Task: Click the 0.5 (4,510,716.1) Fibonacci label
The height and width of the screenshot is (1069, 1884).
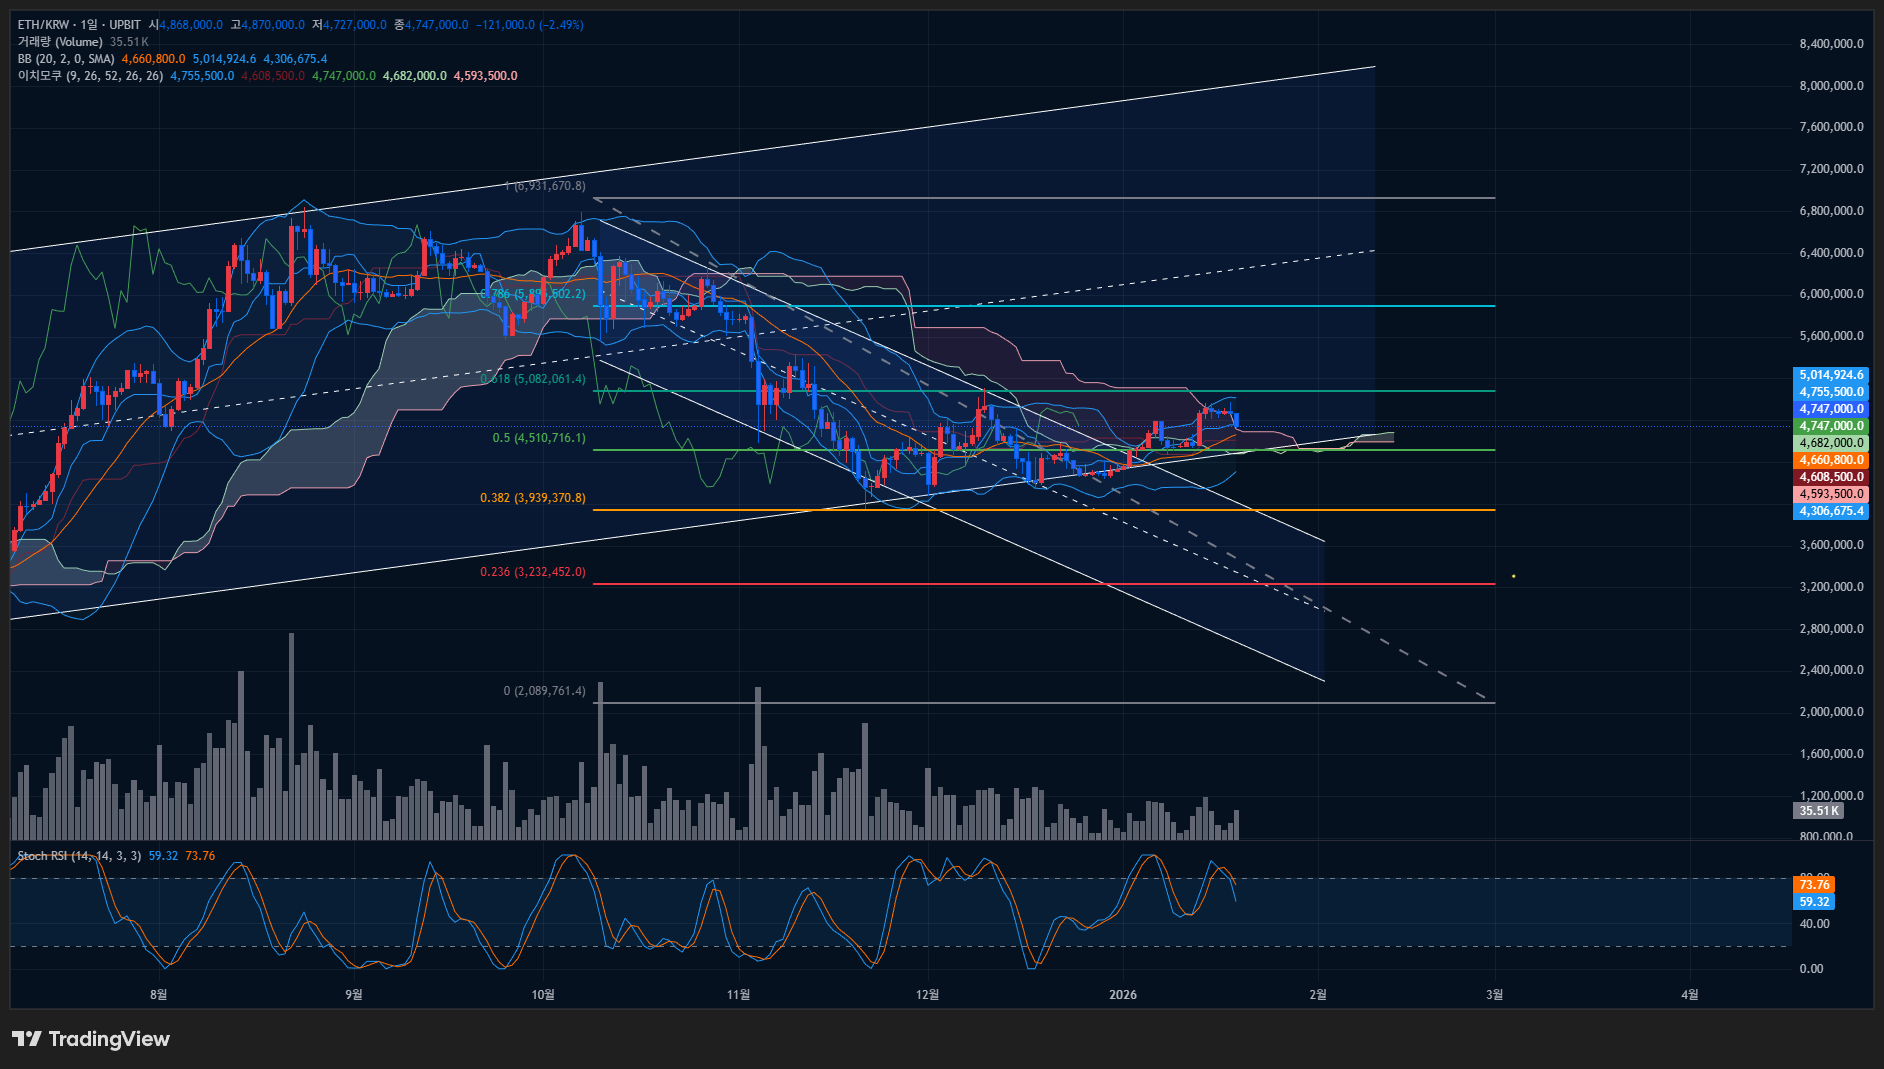Action: pyautogui.click(x=539, y=438)
